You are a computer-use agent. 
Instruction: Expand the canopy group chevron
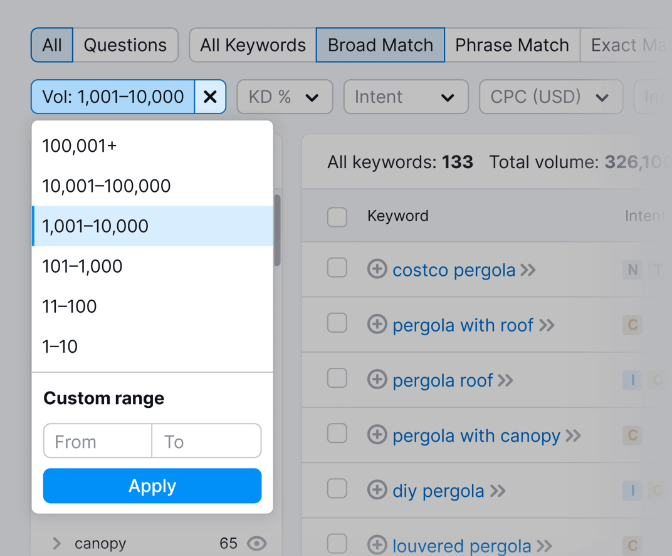coord(56,543)
